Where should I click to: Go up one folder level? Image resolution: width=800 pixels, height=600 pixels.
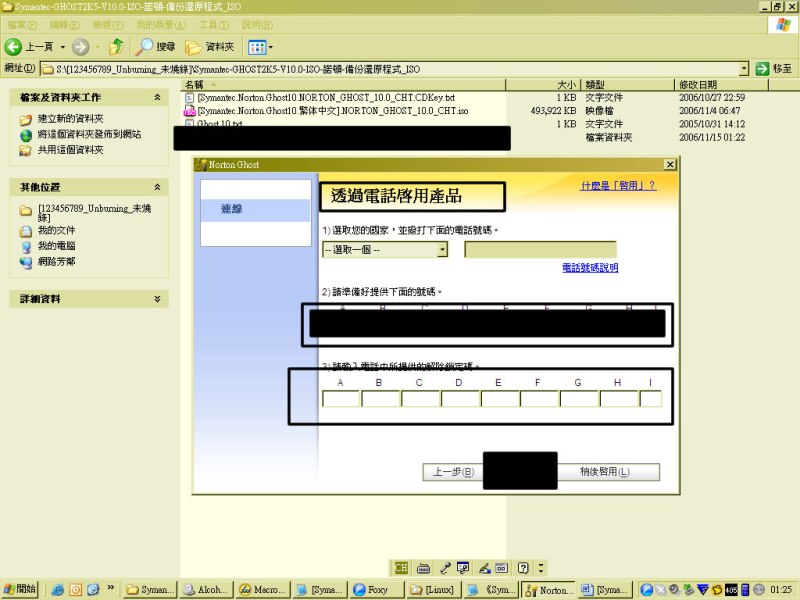pos(116,47)
